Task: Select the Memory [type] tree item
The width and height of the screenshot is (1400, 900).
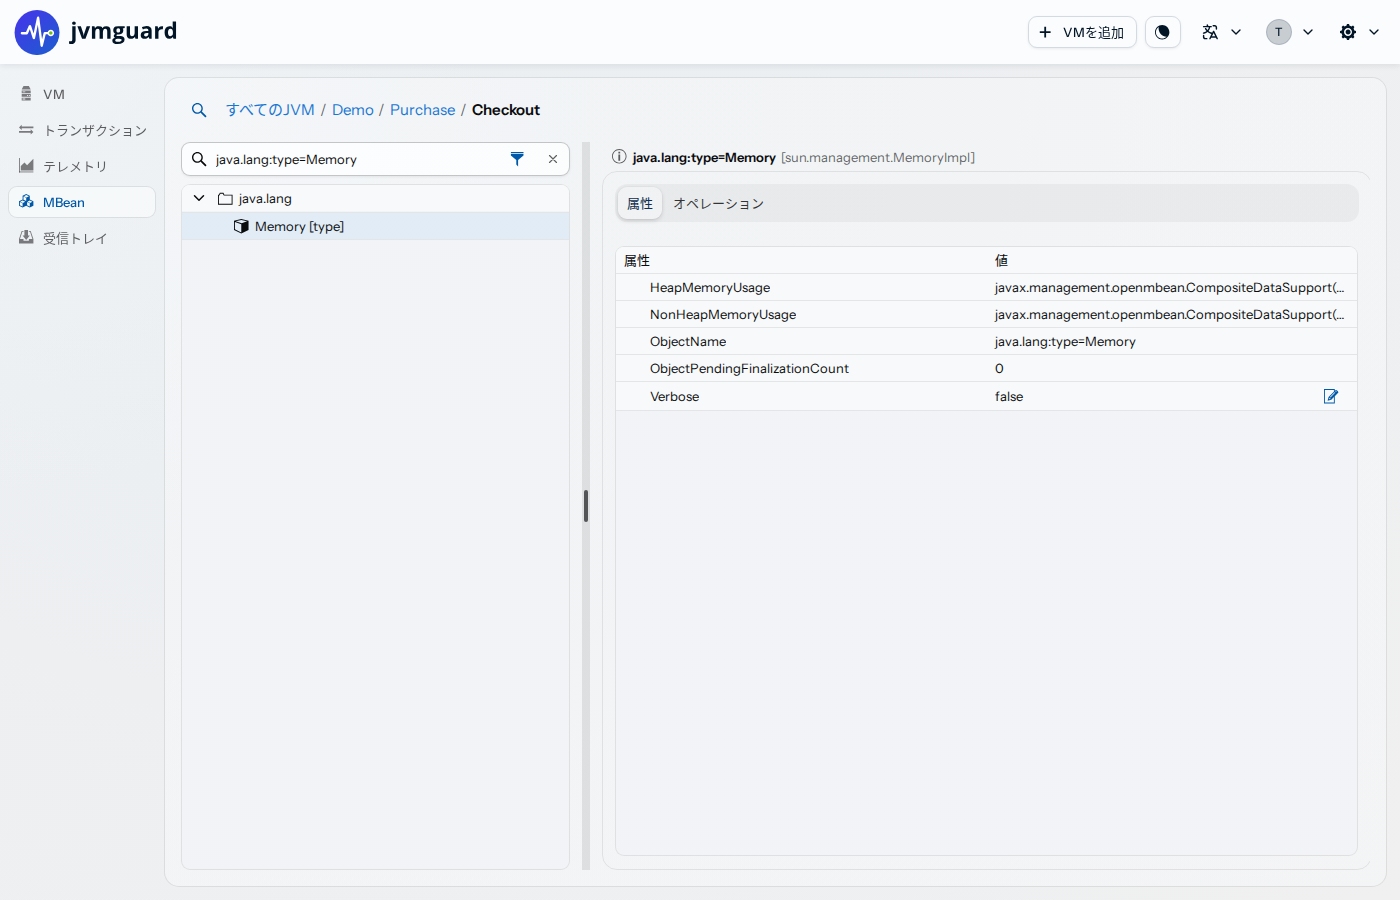Action: [x=375, y=226]
